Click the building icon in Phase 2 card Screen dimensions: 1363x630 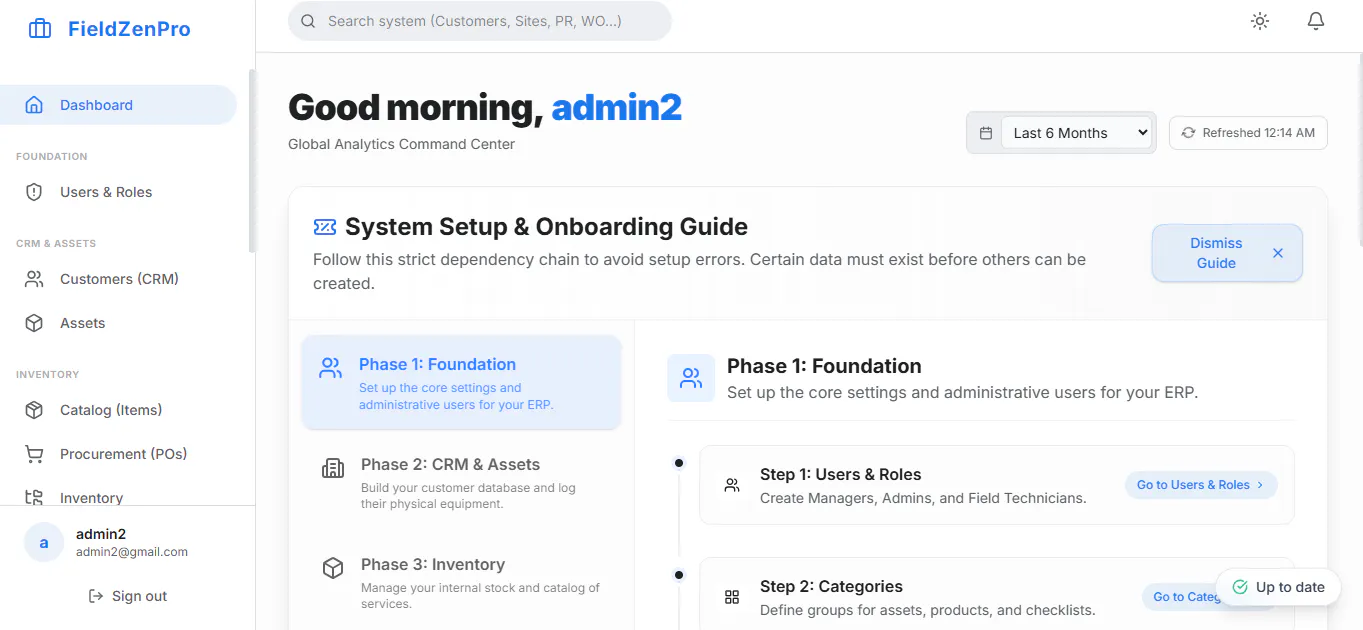click(333, 468)
